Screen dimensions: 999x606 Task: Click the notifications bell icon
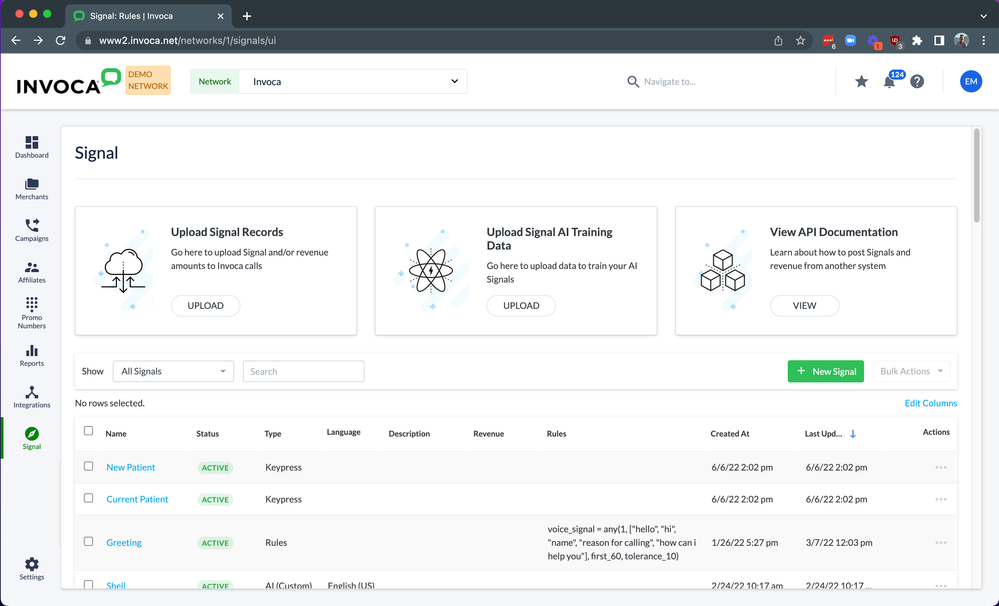tap(889, 82)
